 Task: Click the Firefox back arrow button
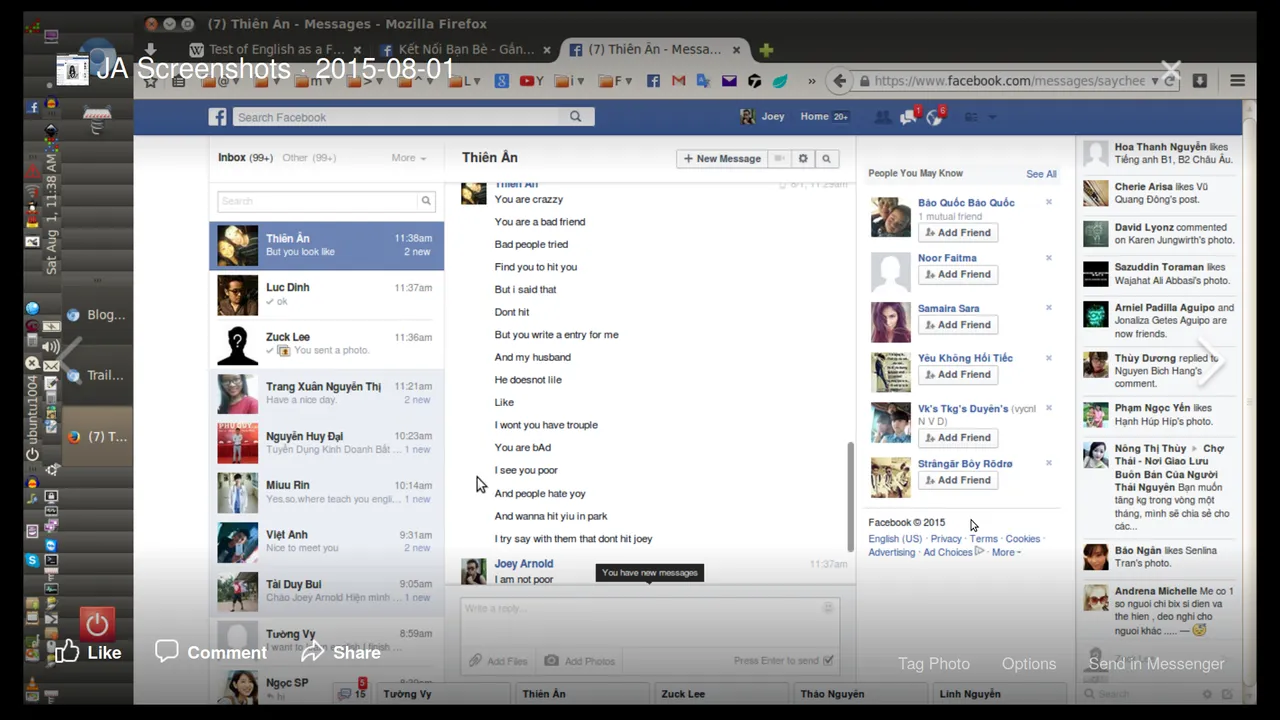tap(840, 81)
